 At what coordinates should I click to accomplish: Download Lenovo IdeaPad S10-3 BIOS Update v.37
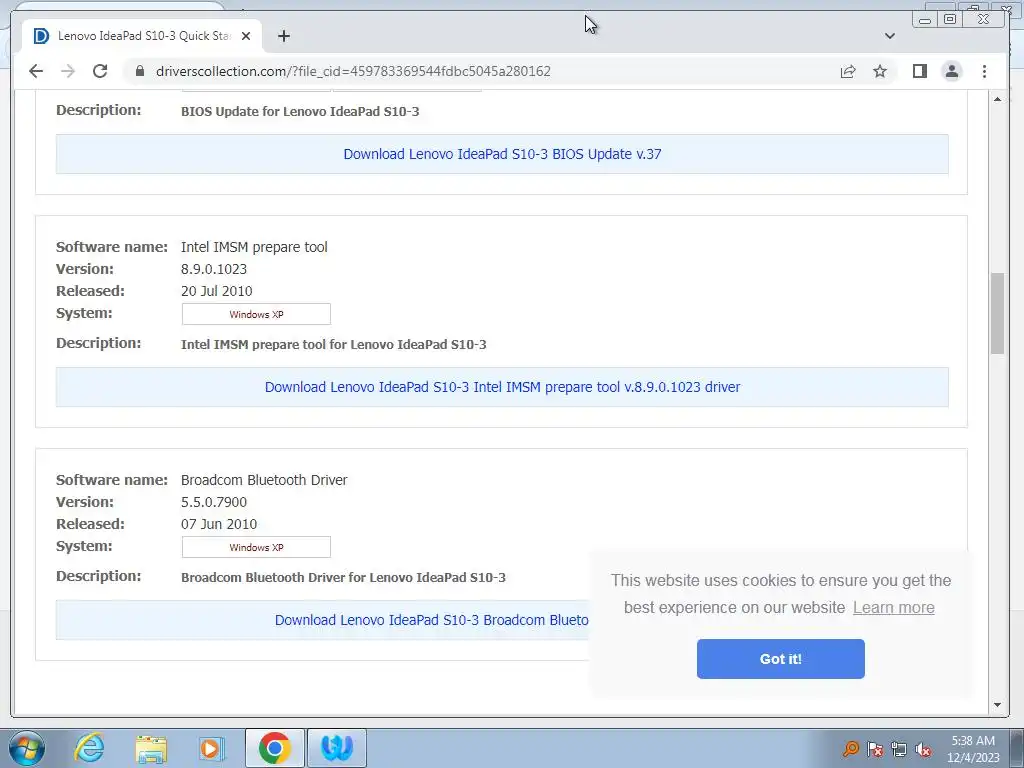tap(502, 154)
